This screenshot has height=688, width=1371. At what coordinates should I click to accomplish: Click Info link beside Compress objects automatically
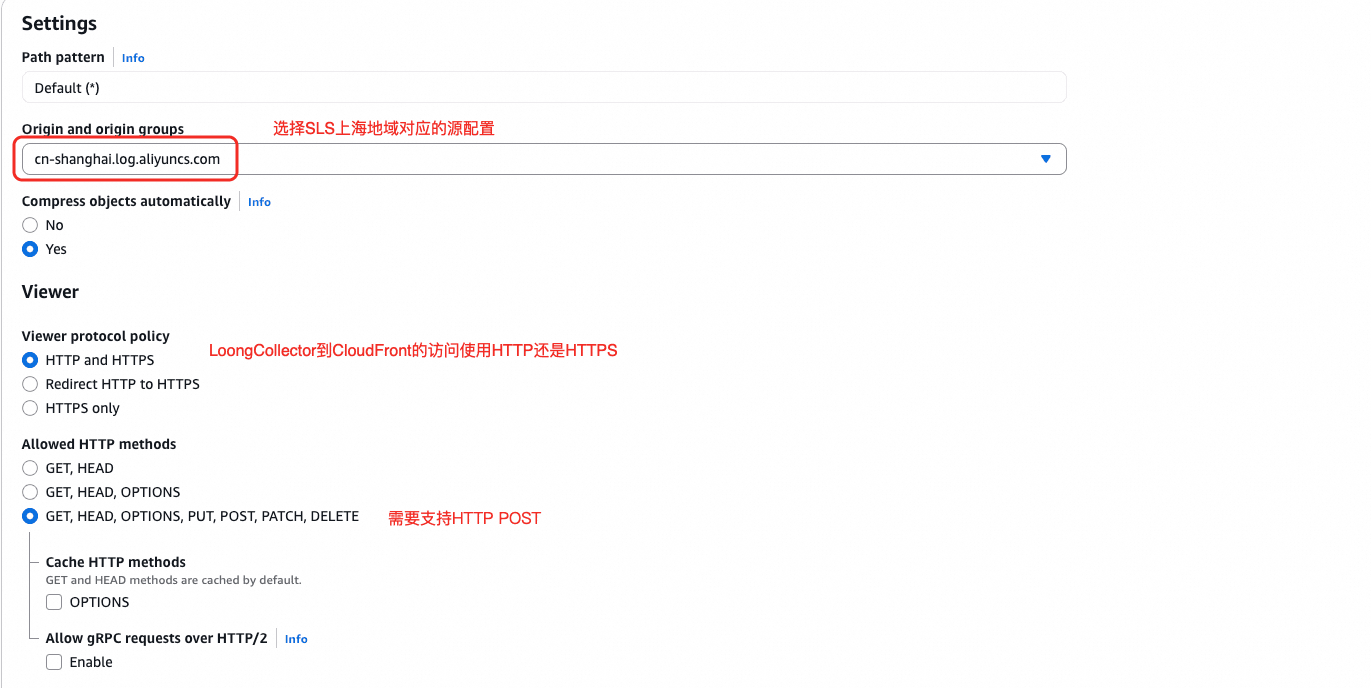pos(259,202)
